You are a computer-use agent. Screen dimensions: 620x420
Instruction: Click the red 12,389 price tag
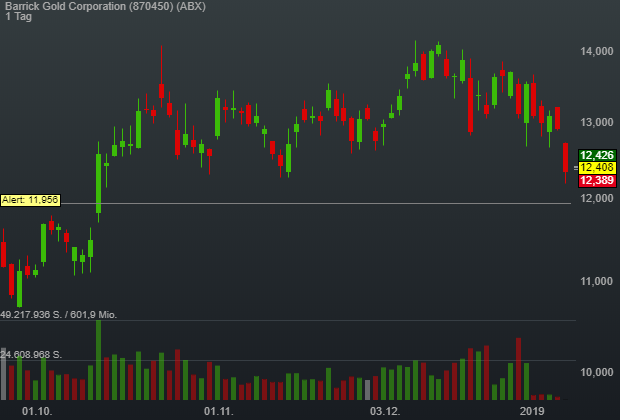pyautogui.click(x=597, y=181)
